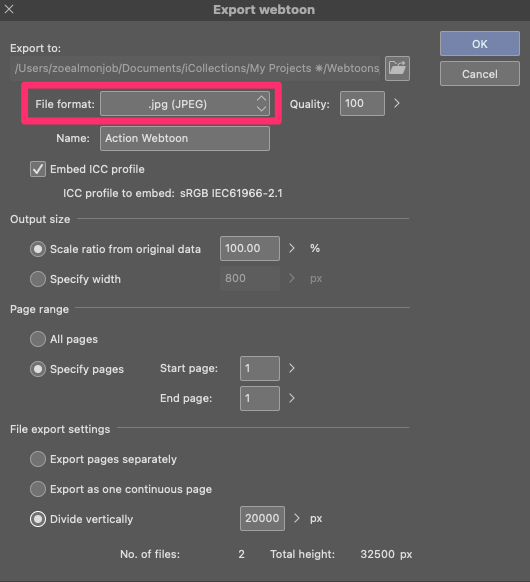Image resolution: width=530 pixels, height=582 pixels.
Task: Expand the Scale ratio percentage slider arrow
Action: 292,248
